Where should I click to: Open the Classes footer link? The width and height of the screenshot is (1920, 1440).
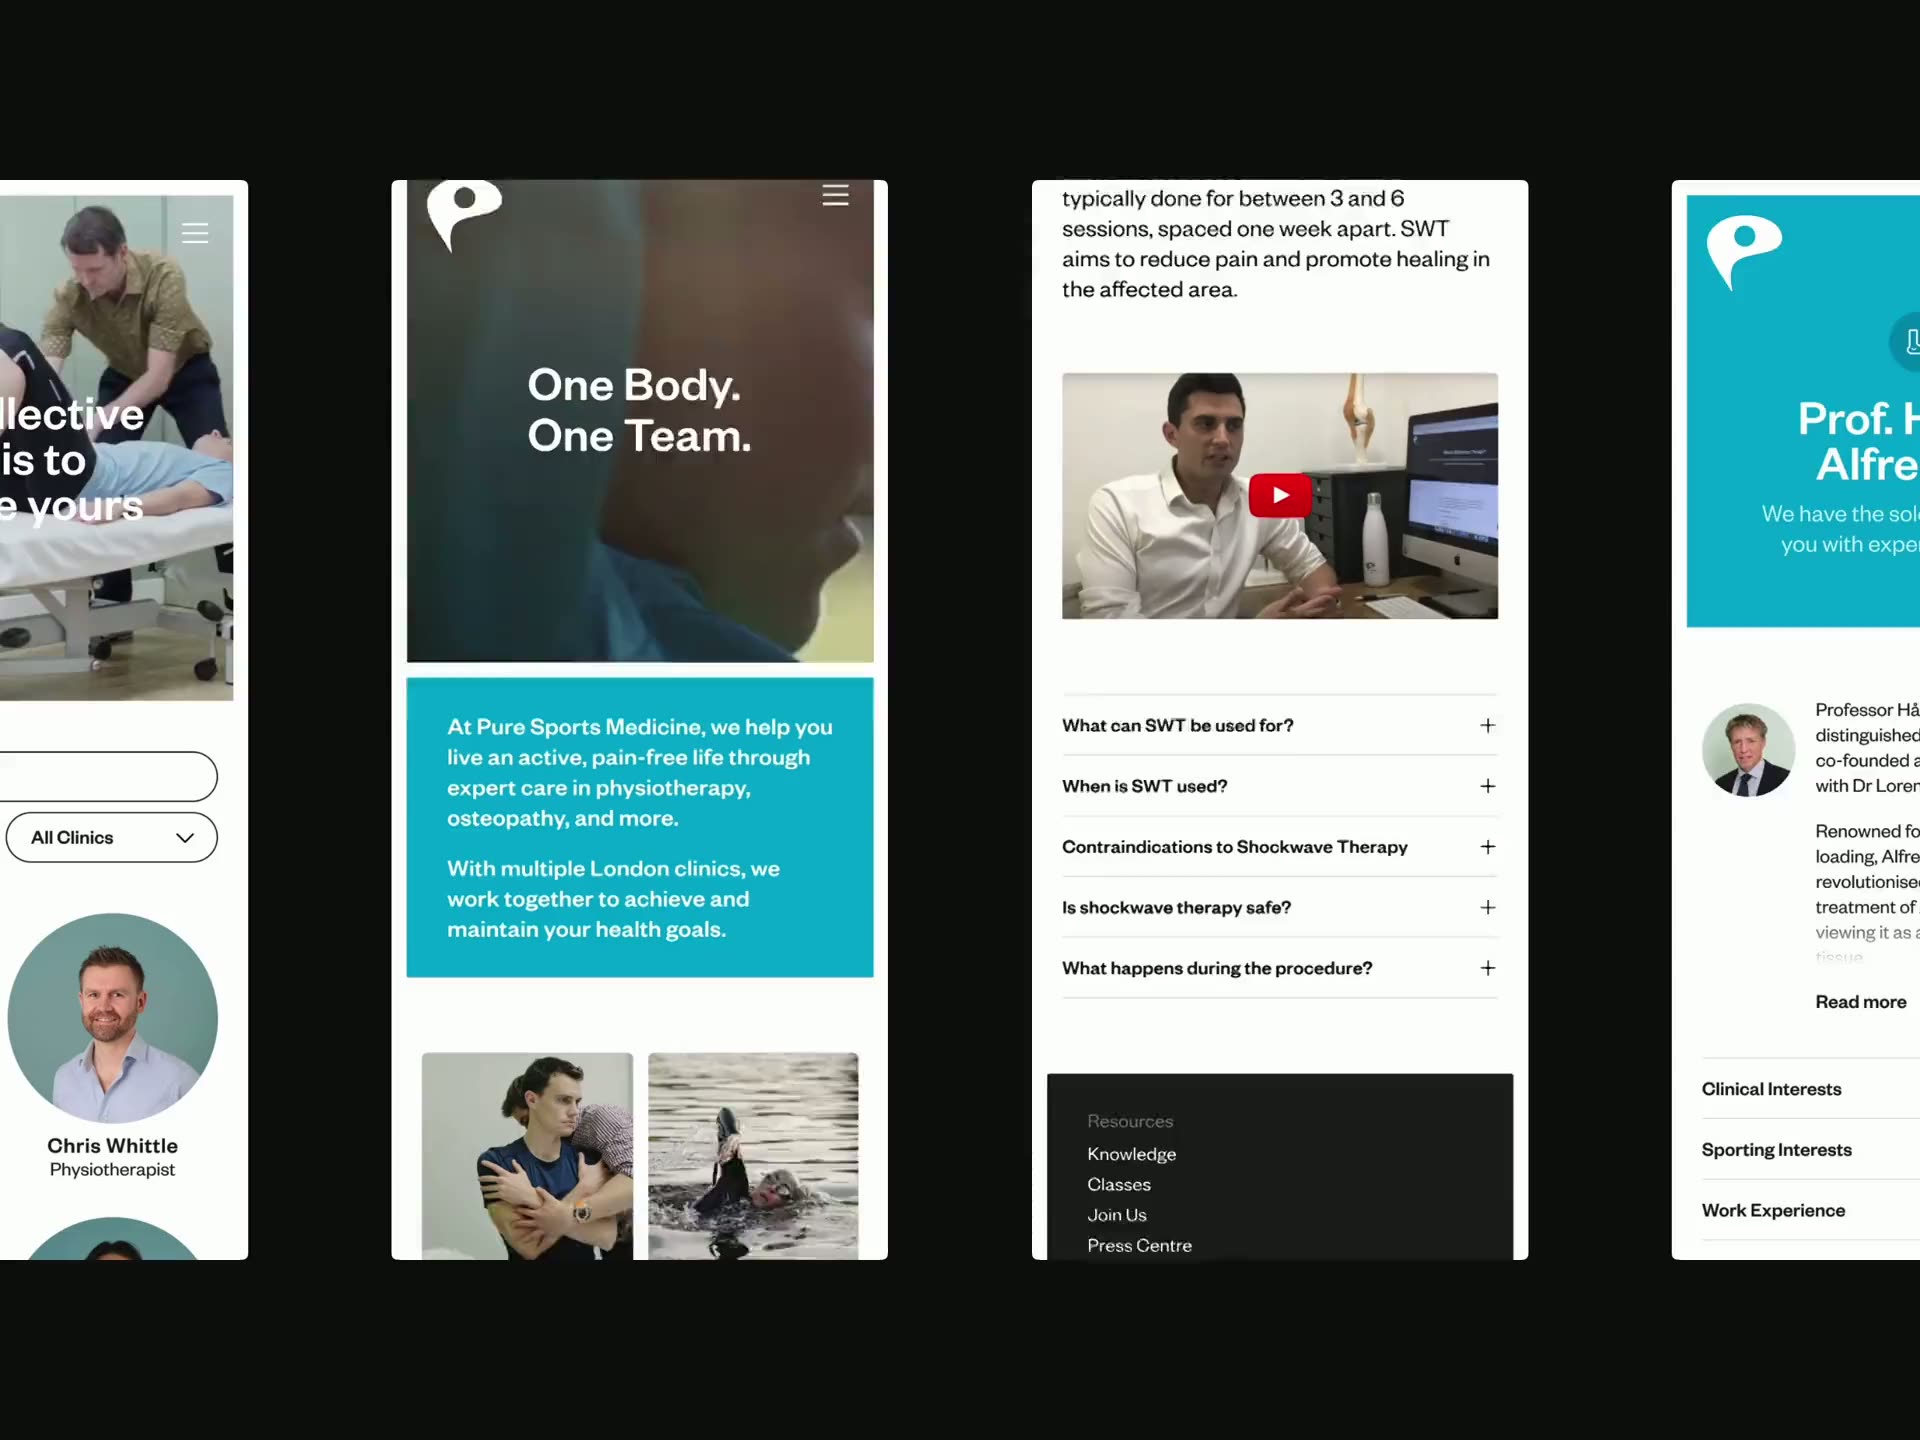pyautogui.click(x=1119, y=1184)
